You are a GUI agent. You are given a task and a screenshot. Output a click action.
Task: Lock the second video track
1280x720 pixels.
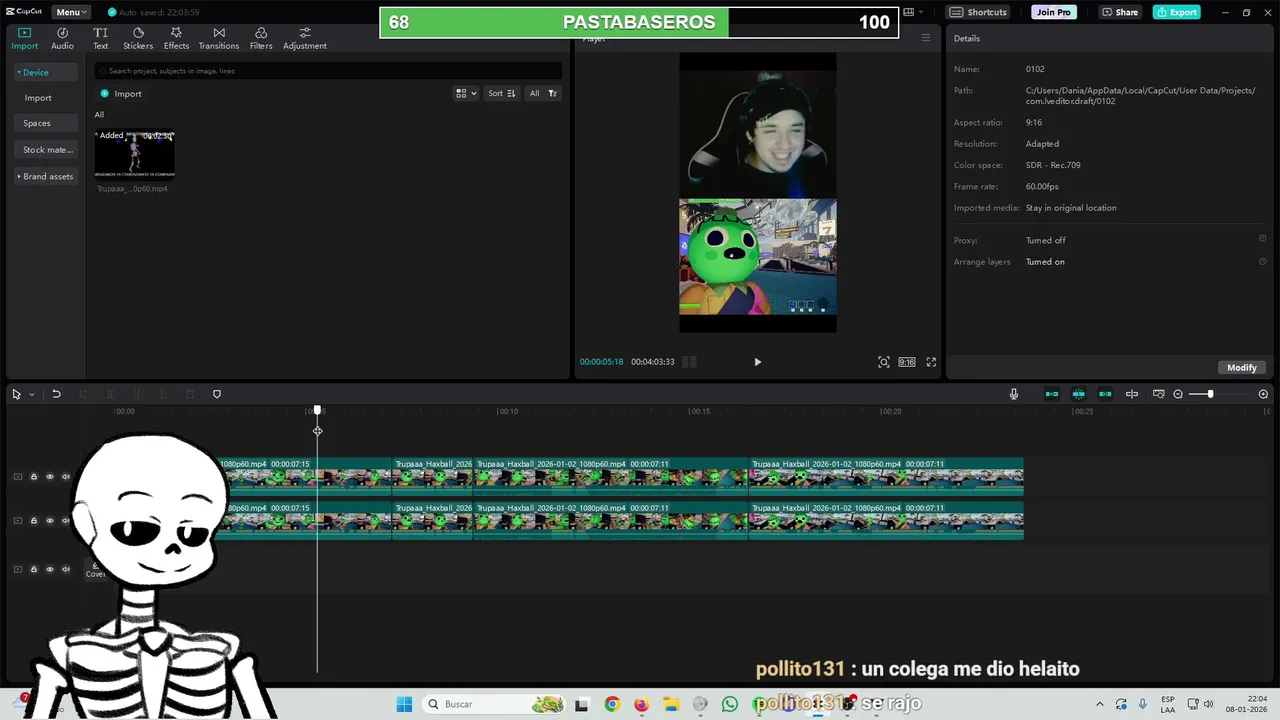coord(33,521)
